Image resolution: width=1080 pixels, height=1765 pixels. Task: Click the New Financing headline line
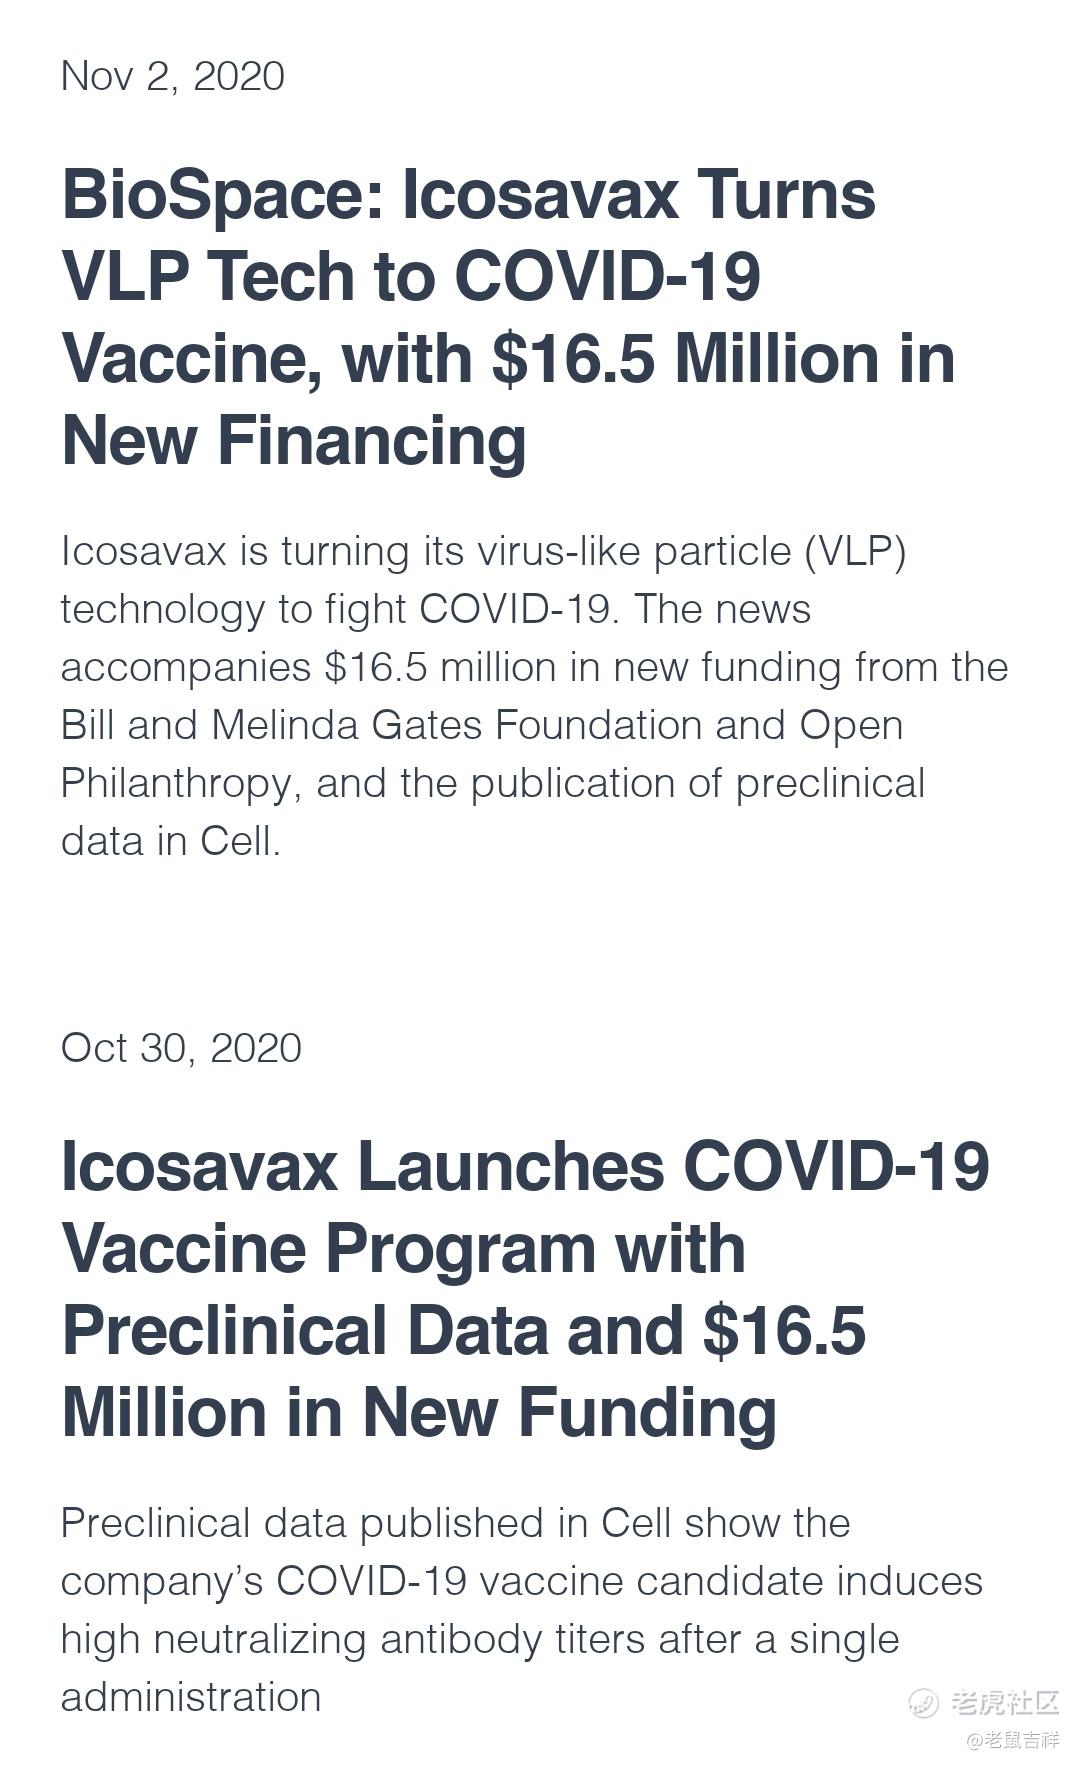click(x=294, y=441)
